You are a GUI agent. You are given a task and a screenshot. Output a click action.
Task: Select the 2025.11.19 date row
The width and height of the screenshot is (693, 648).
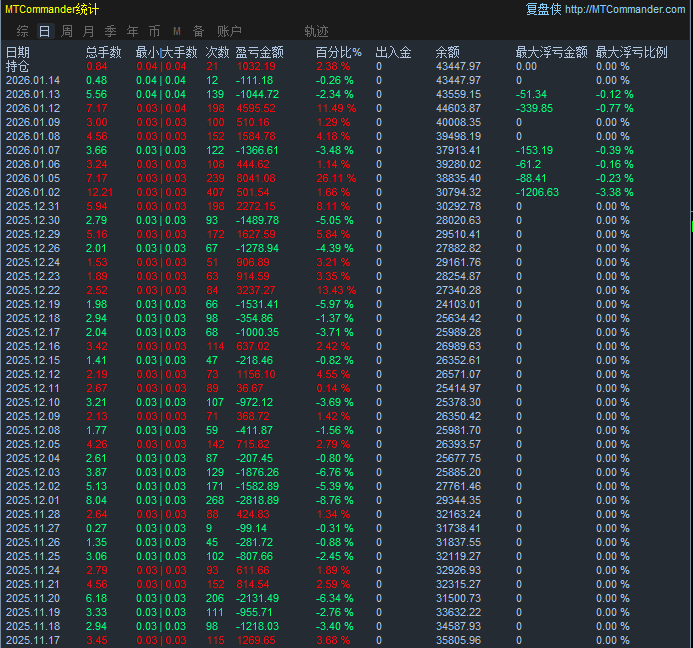[33, 612]
